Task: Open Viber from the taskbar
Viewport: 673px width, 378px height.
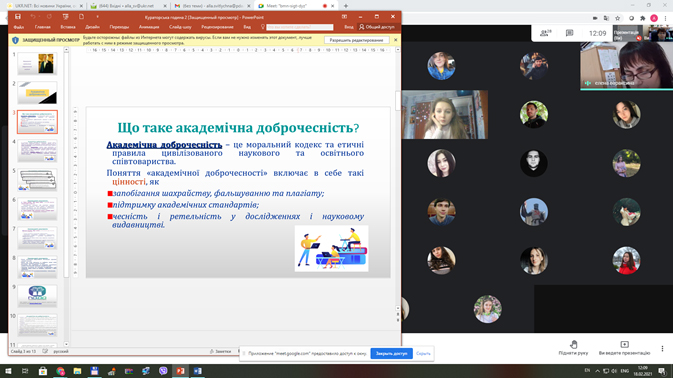Action: pos(163,371)
